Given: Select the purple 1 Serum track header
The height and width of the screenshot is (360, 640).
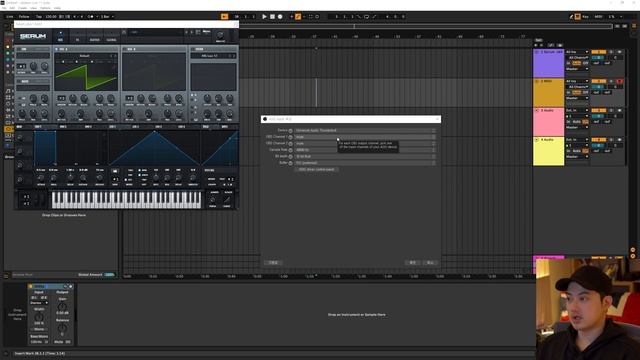Looking at the screenshot, I should [549, 63].
